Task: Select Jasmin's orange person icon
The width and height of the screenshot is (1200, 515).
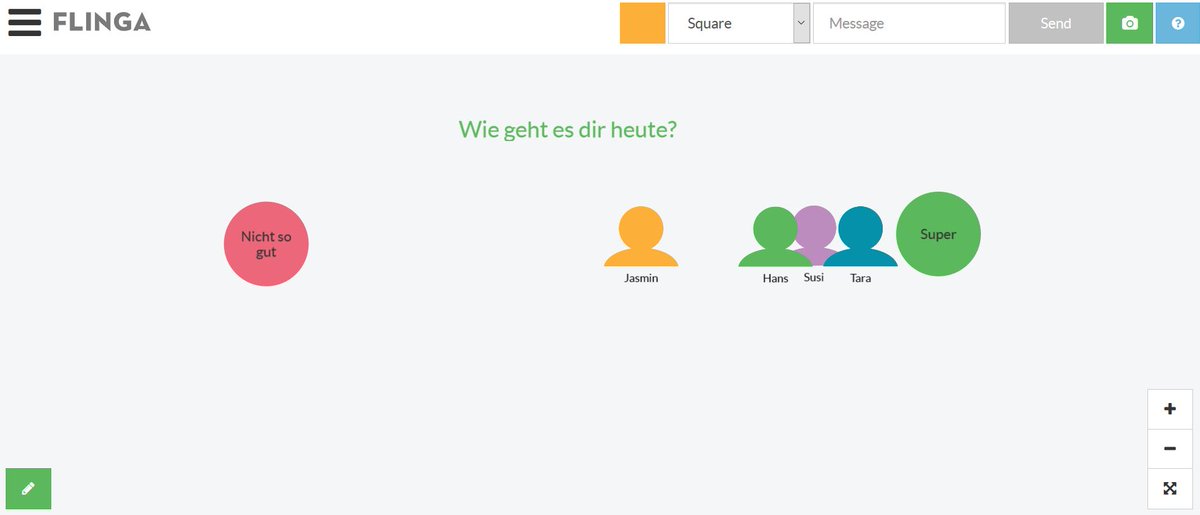Action: coord(641,236)
